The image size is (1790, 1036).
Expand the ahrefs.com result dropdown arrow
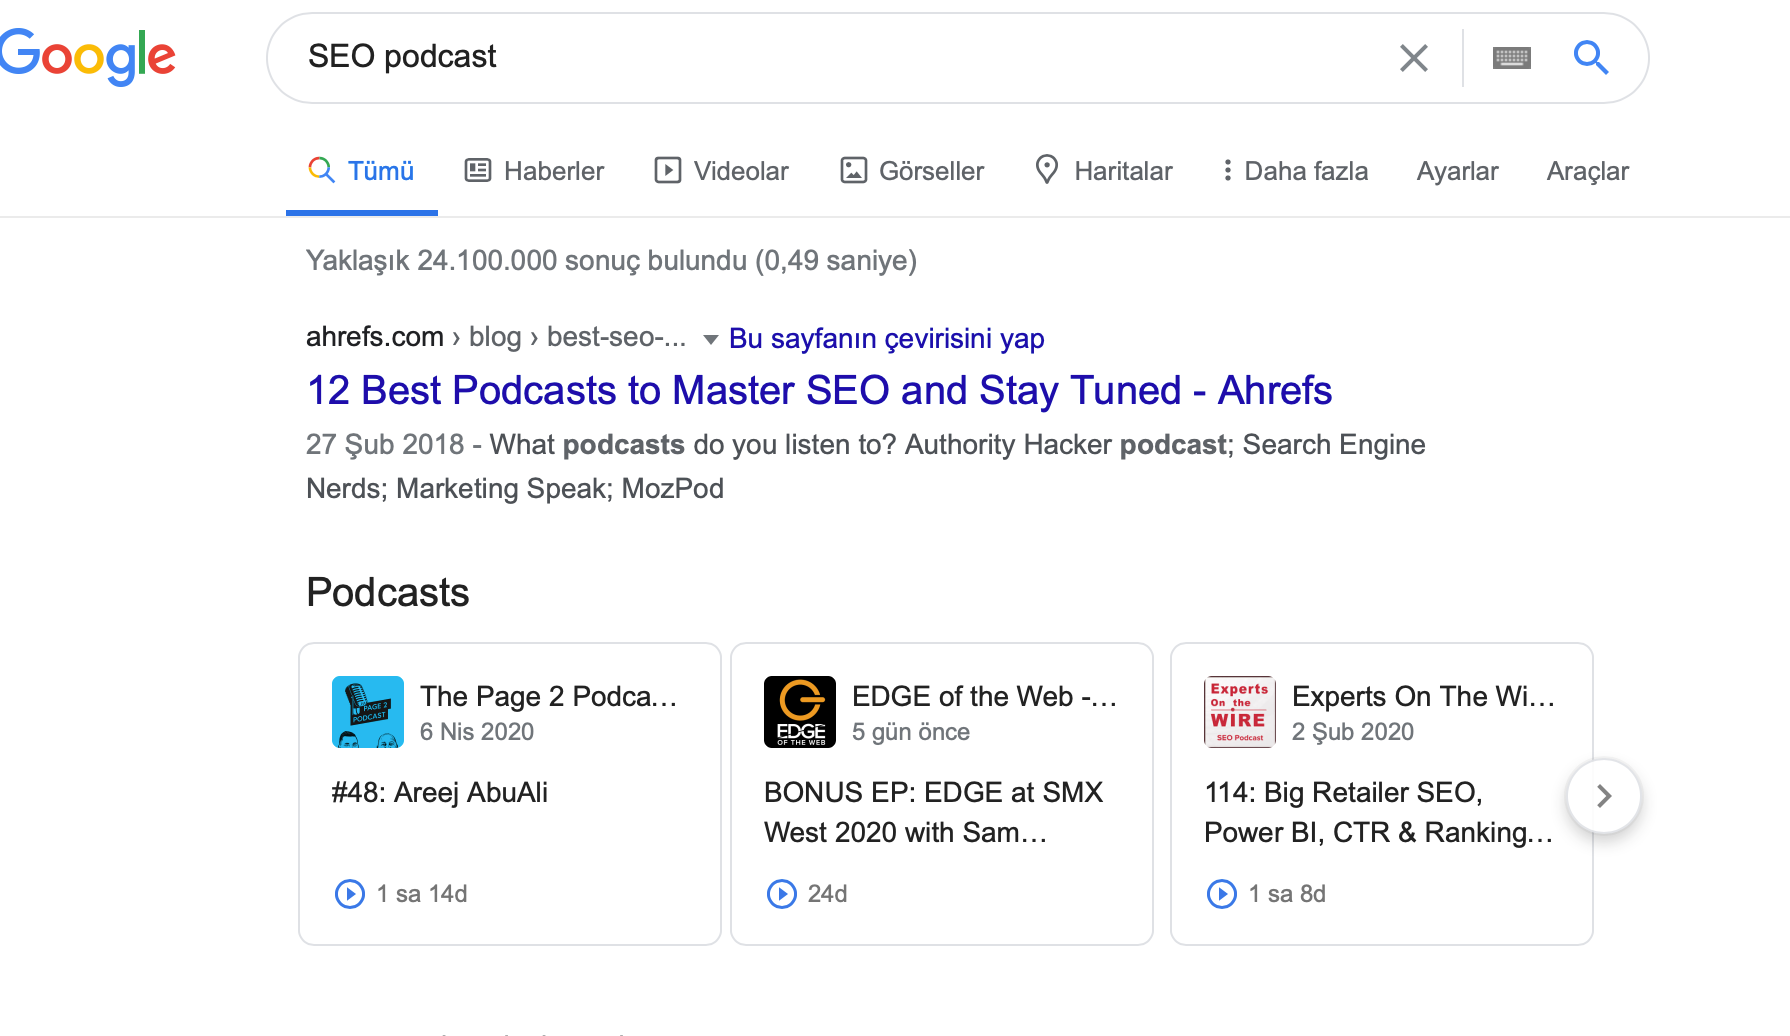[x=710, y=339]
